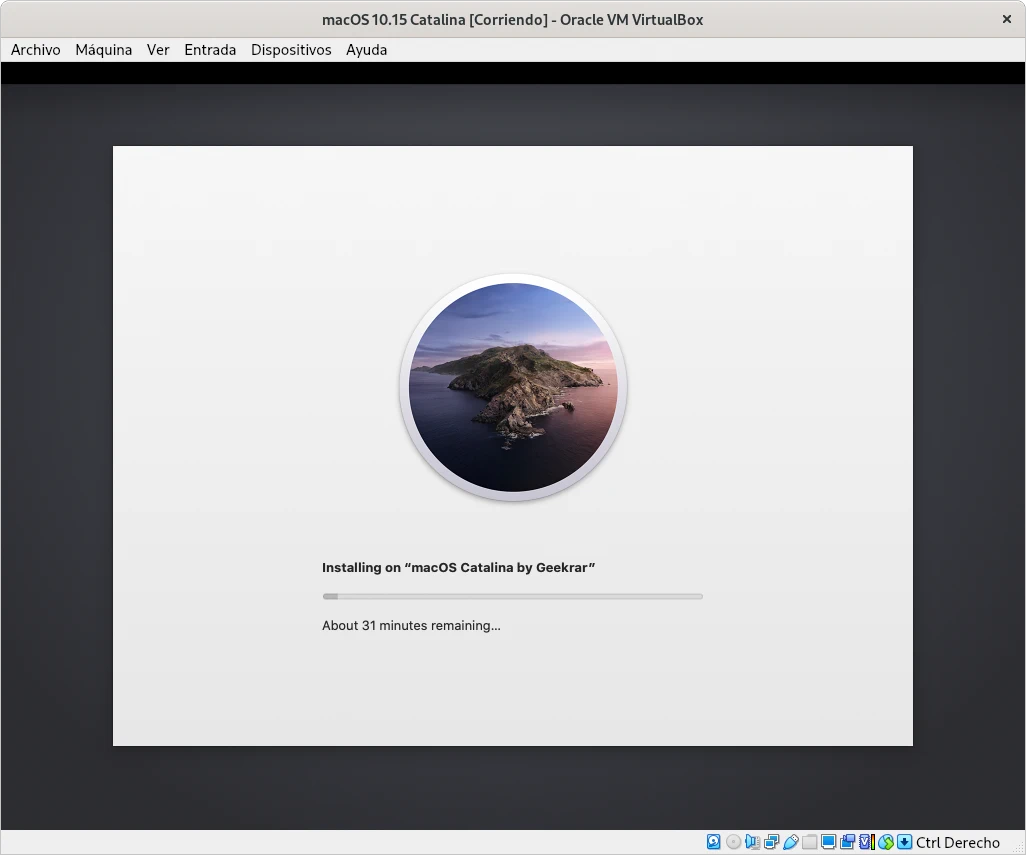
Task: Click the green-blue globe status icon
Action: click(886, 842)
